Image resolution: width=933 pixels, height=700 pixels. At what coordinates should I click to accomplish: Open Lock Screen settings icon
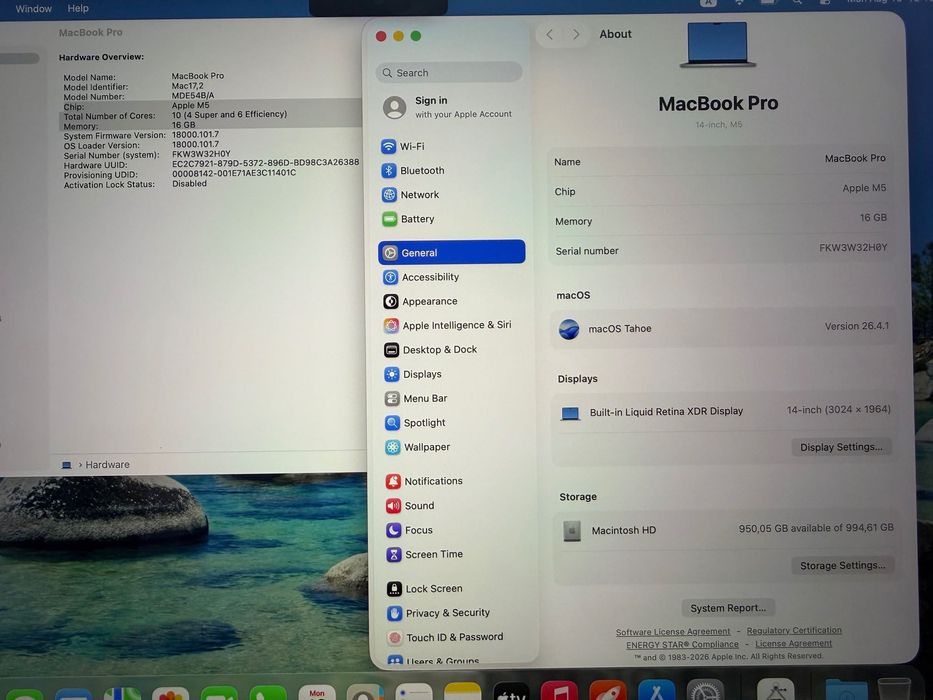pyautogui.click(x=395, y=589)
